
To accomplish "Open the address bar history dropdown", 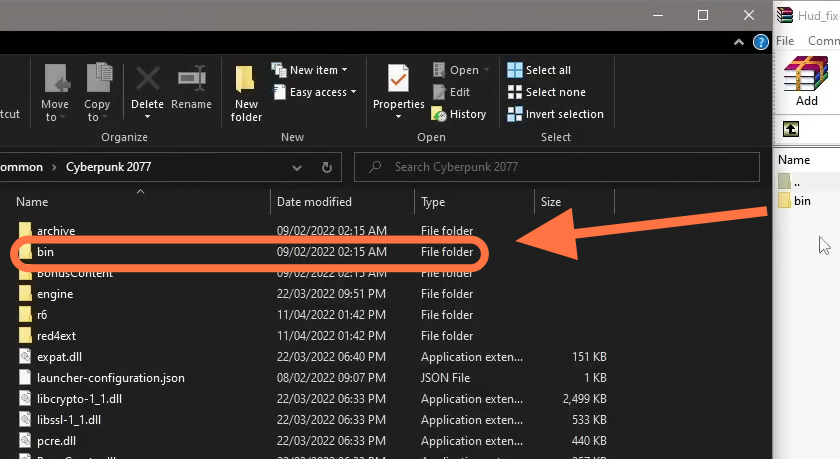I will point(297,168).
